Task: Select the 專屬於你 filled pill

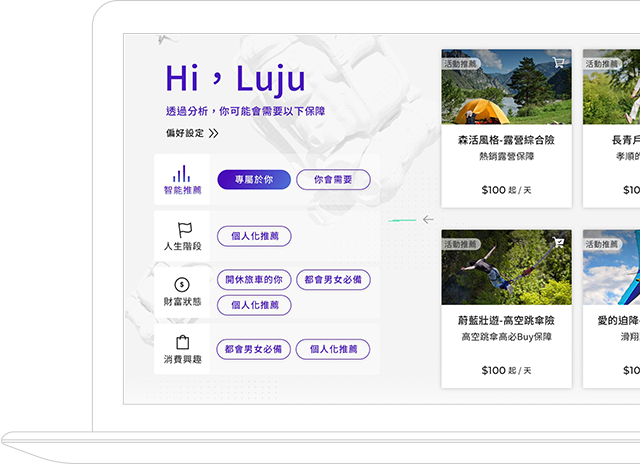Action: click(x=254, y=180)
